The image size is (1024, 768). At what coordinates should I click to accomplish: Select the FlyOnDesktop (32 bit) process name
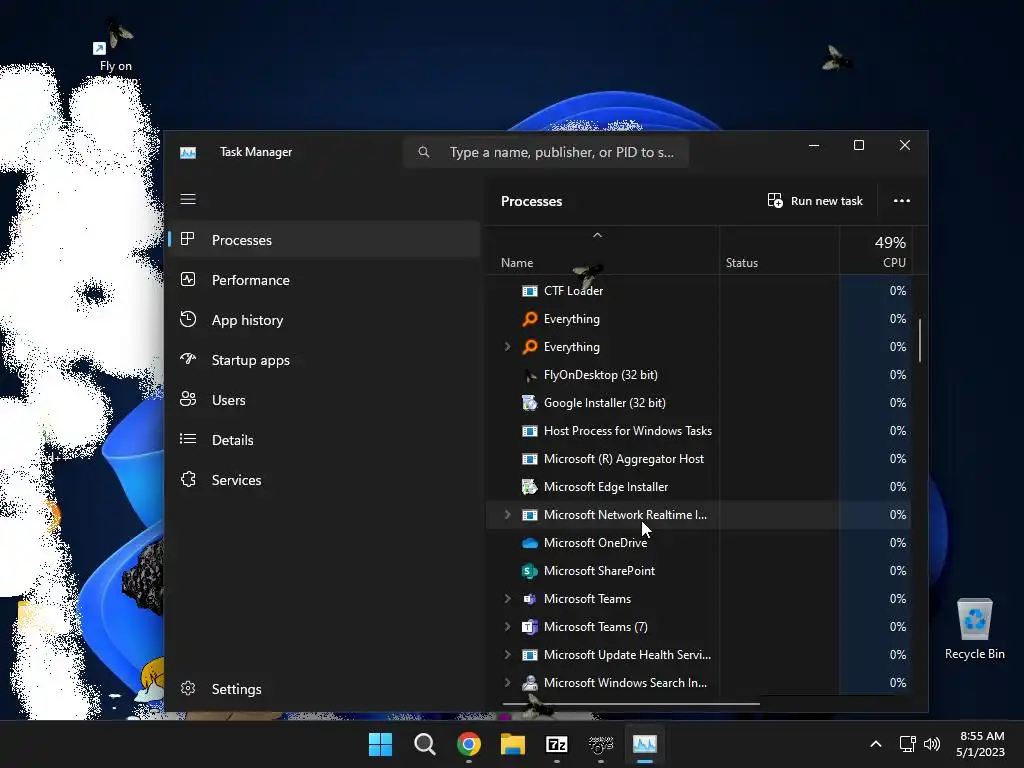click(601, 375)
